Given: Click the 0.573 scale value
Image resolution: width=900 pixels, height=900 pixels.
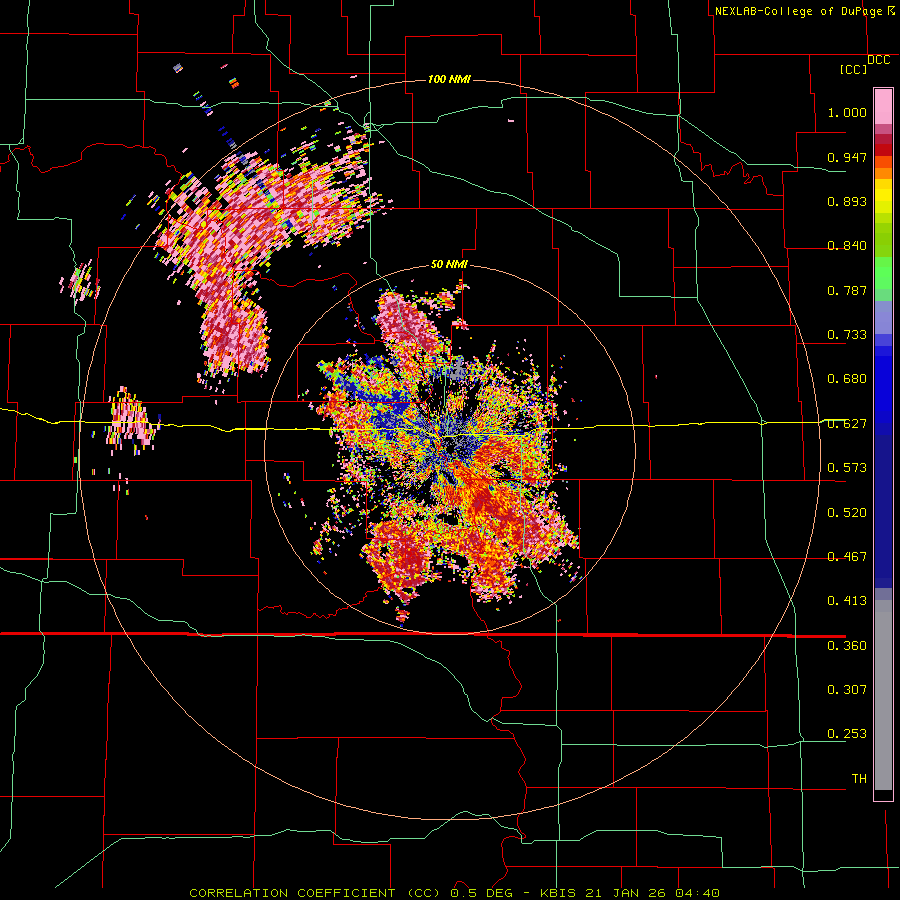Looking at the screenshot, I should tap(847, 468).
